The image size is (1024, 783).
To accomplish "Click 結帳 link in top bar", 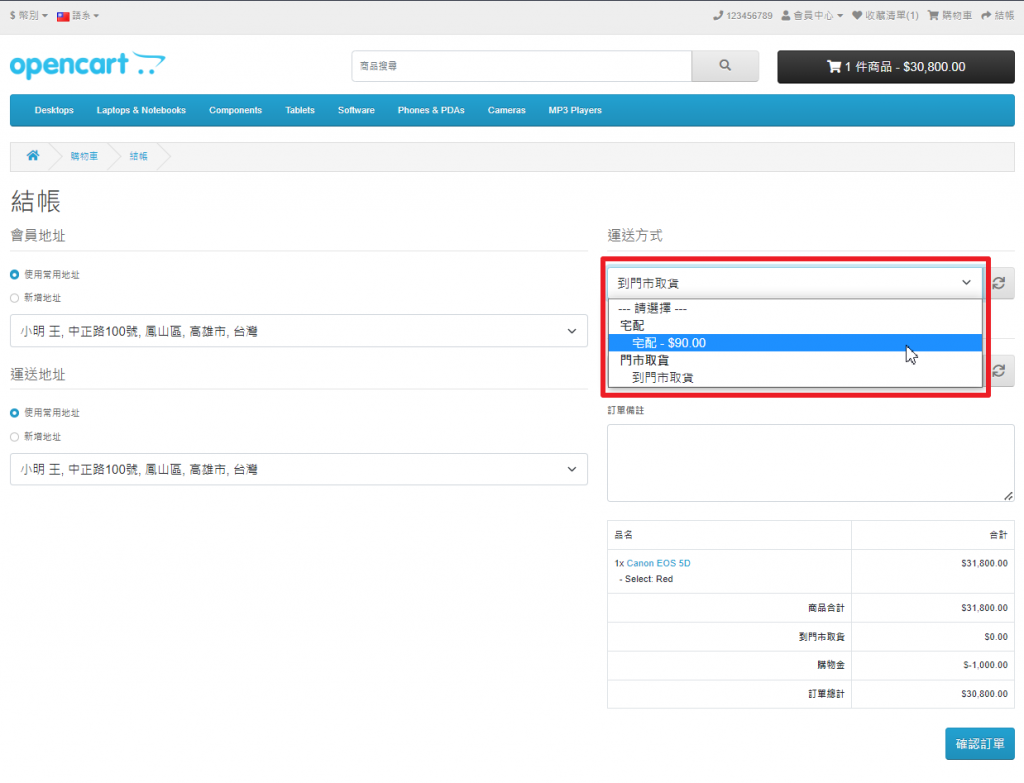I will click(997, 16).
